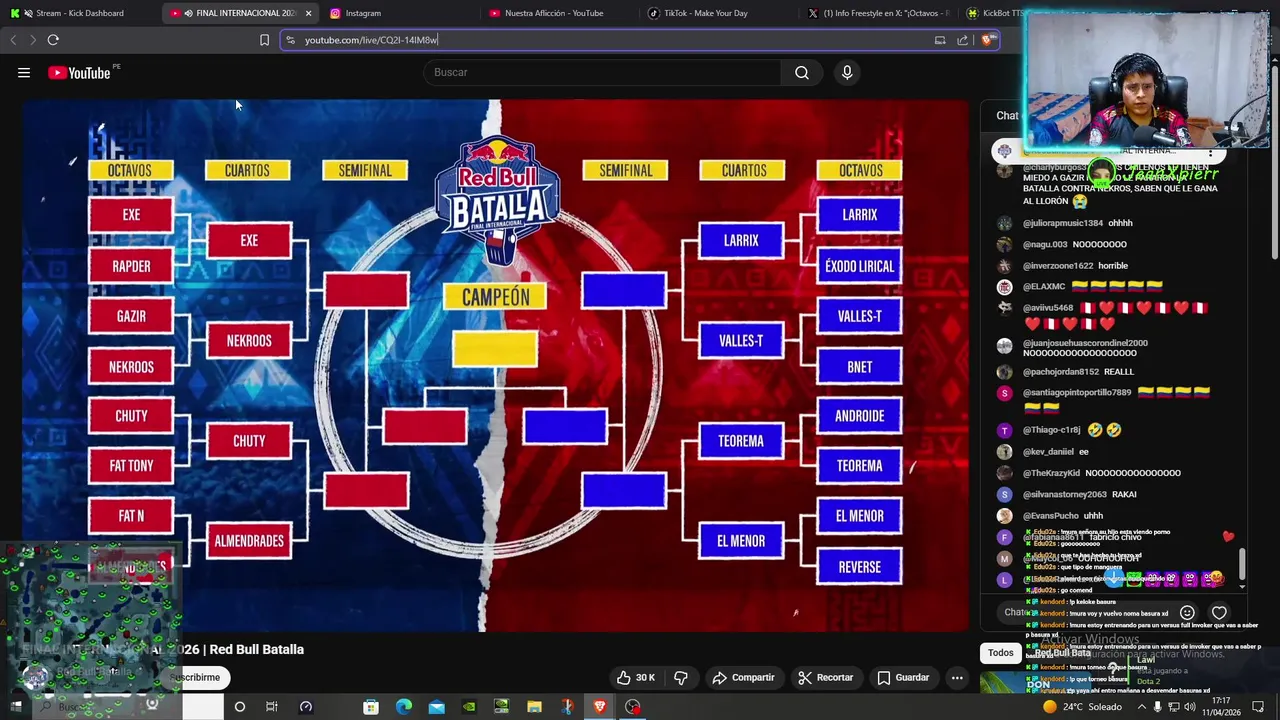Viewport: 1280px width, 720px height.
Task: Open the more actions three-dot menu
Action: coord(957,677)
